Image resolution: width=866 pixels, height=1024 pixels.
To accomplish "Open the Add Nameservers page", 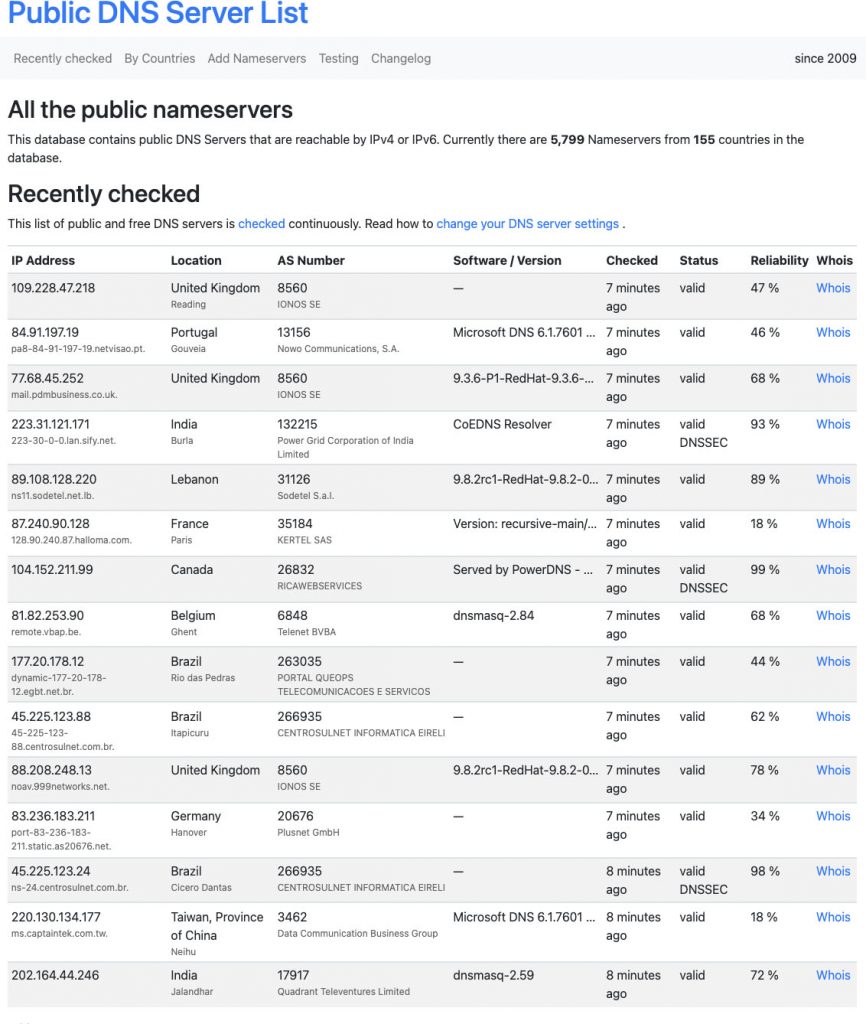I will 257,59.
